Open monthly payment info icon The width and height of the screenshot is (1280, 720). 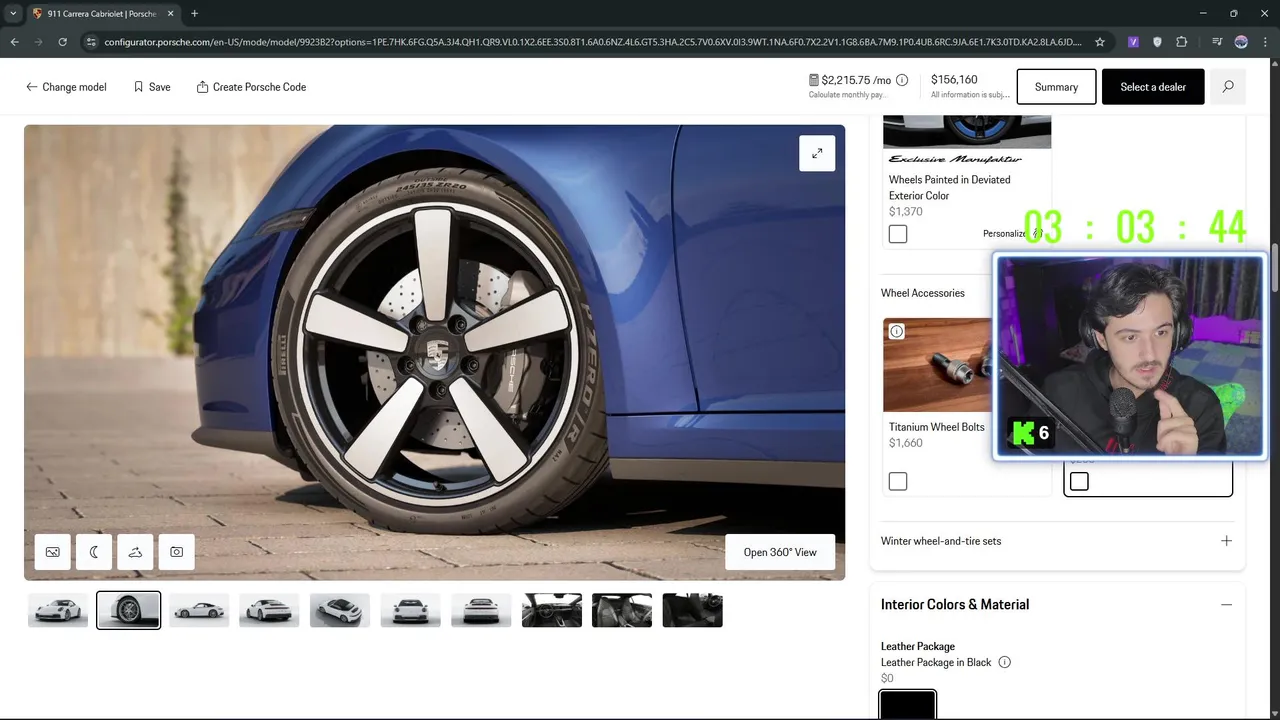[x=902, y=80]
